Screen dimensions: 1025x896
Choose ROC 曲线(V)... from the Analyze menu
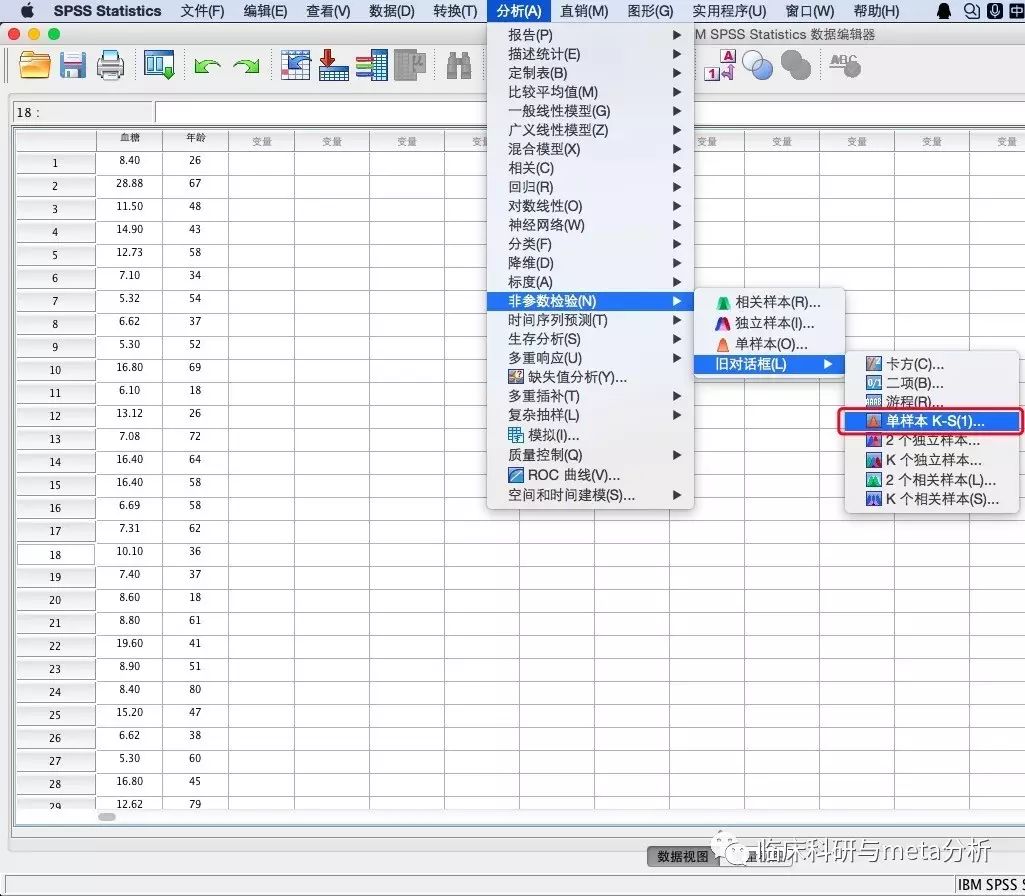coord(590,474)
